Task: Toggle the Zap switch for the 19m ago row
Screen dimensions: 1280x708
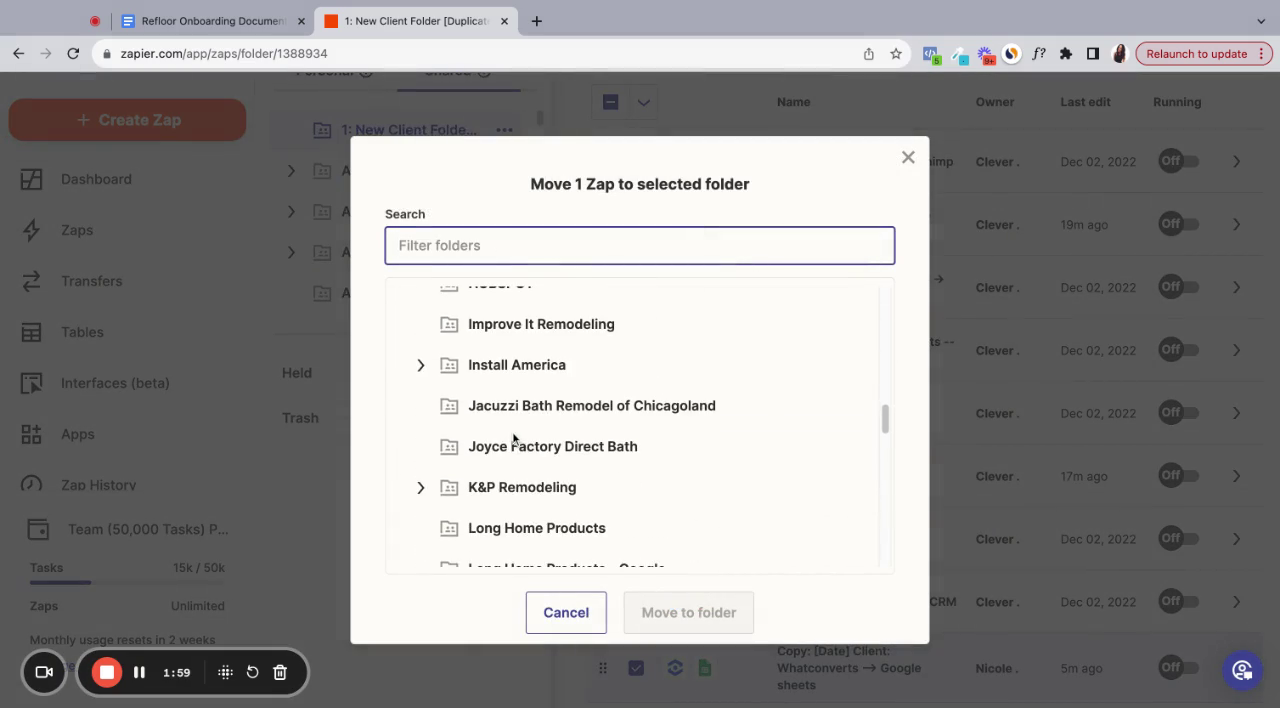Action: (x=1179, y=225)
